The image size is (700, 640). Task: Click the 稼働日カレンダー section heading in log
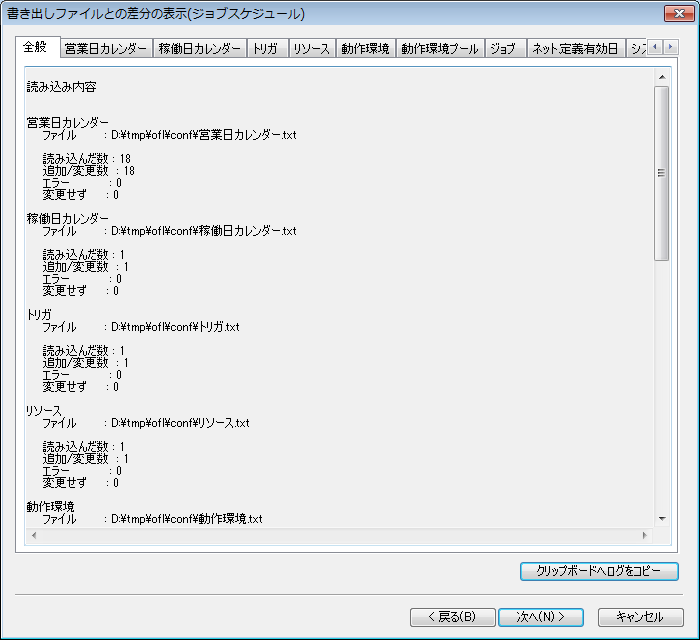click(x=68, y=219)
